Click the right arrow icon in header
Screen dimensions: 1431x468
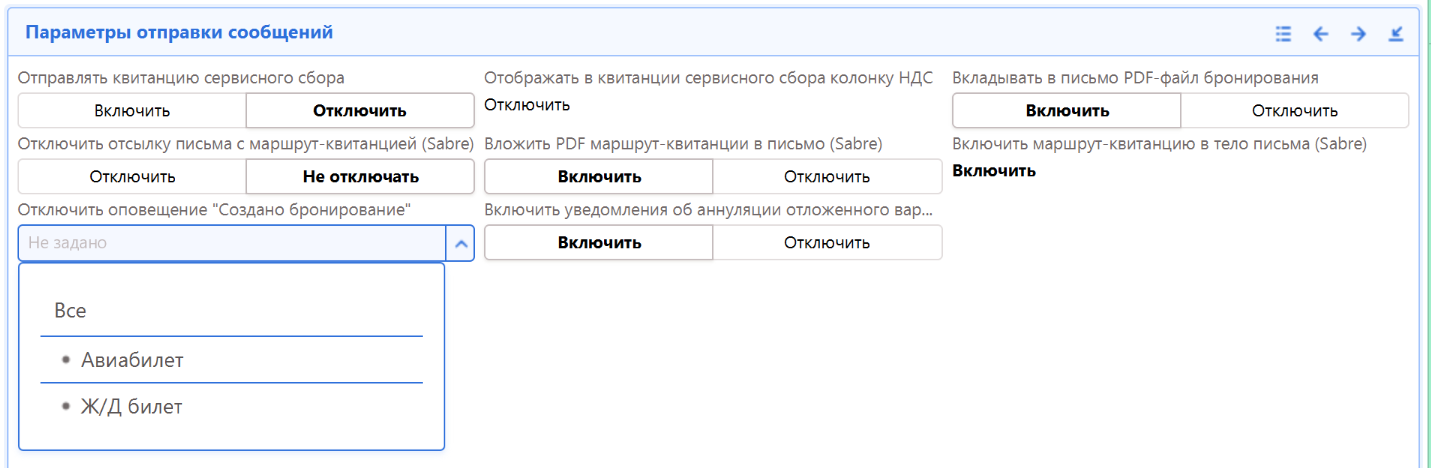coord(1358,34)
